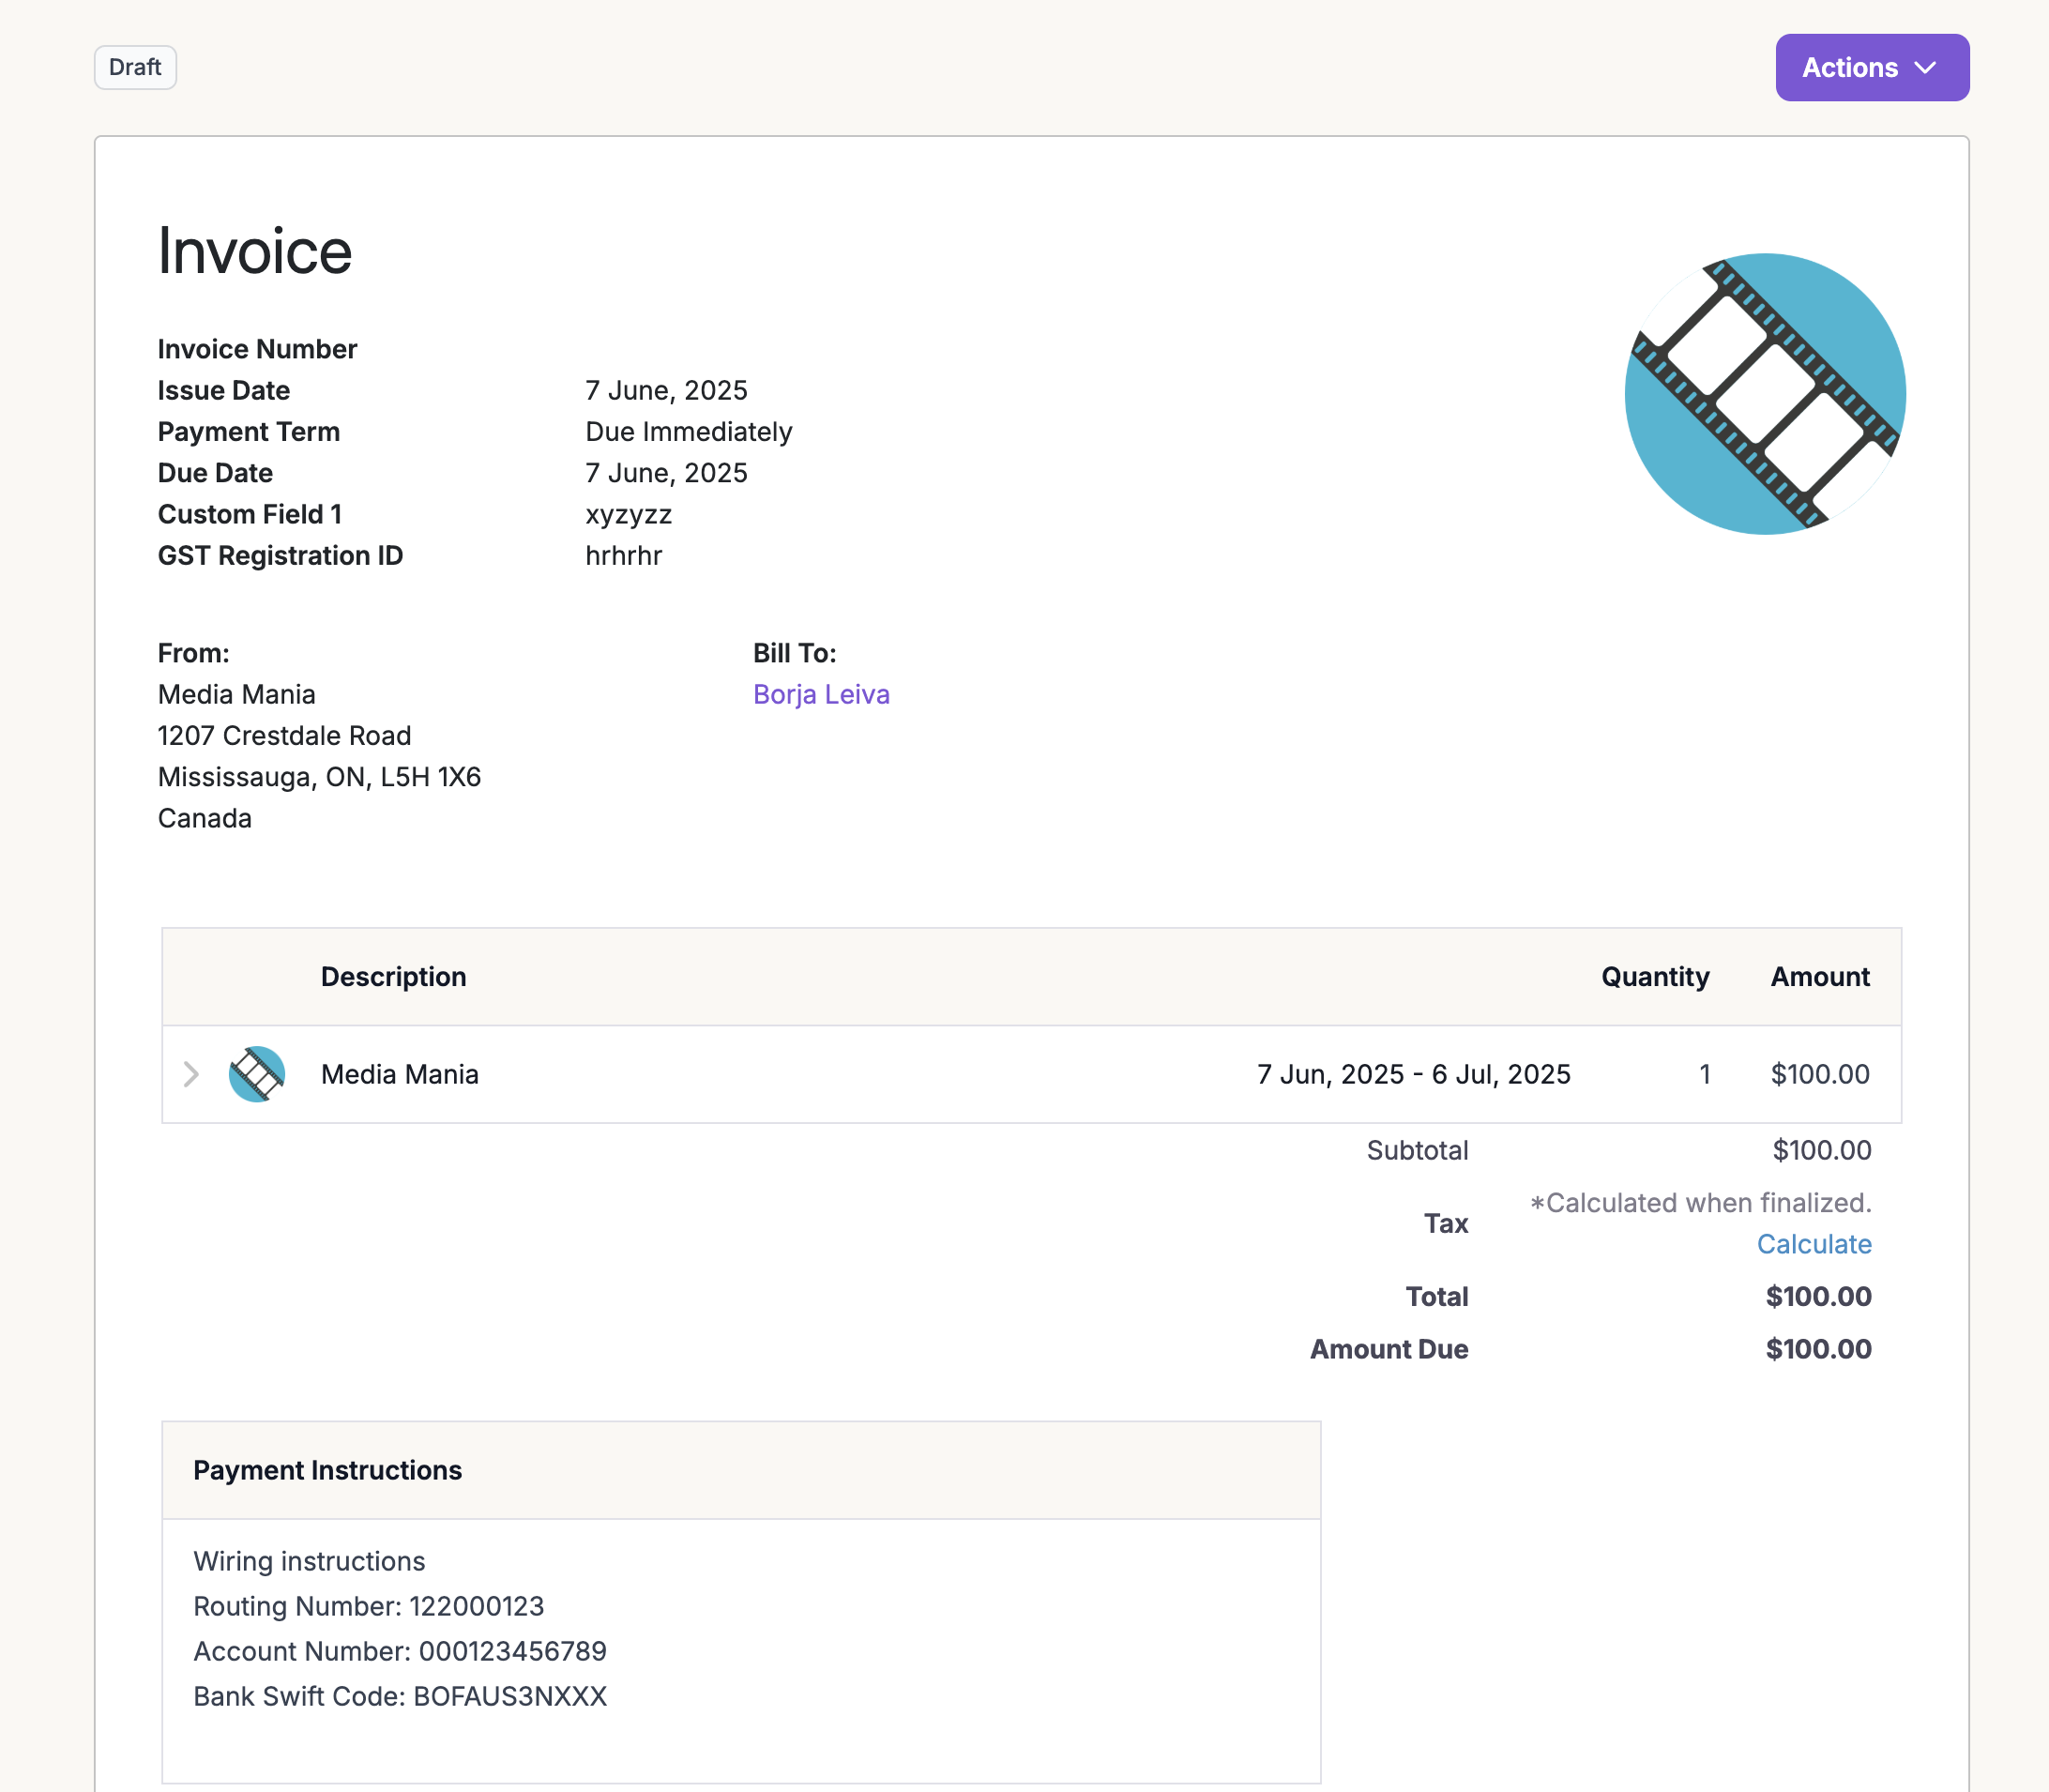Click the Amount column header
The width and height of the screenshot is (2049, 1792).
1819,976
